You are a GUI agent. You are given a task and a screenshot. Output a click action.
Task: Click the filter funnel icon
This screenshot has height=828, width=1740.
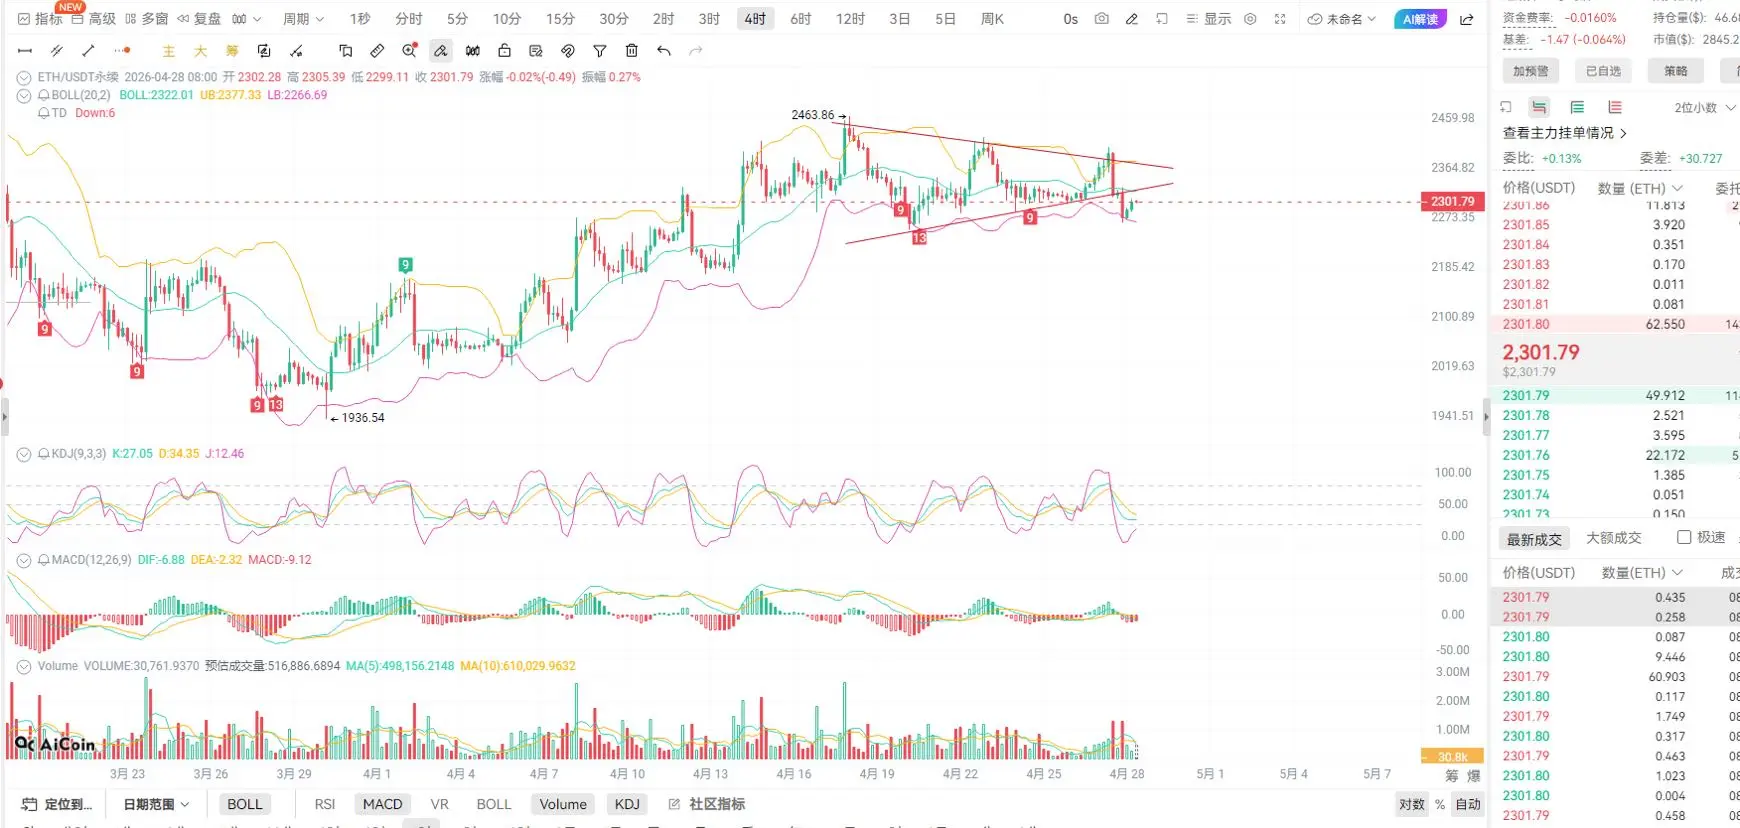600,51
